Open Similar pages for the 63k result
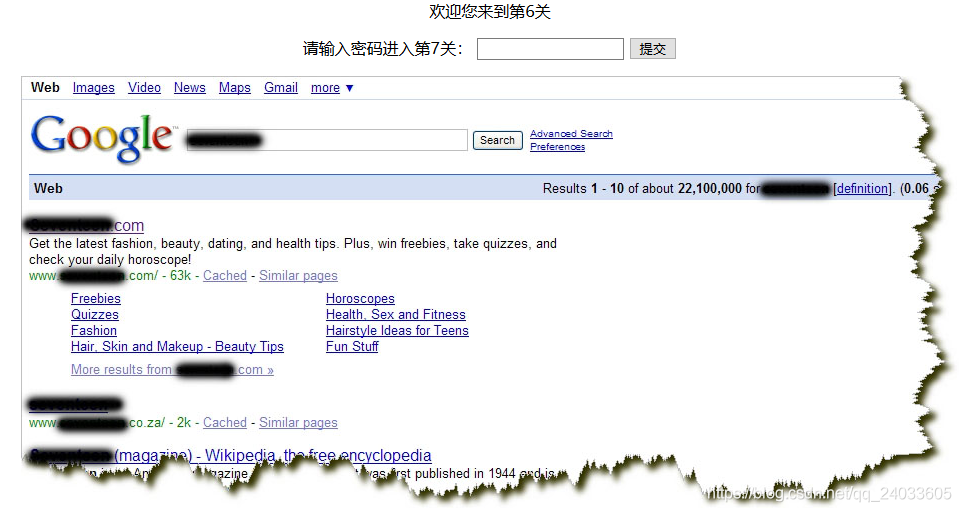961x512 pixels. 298,275
